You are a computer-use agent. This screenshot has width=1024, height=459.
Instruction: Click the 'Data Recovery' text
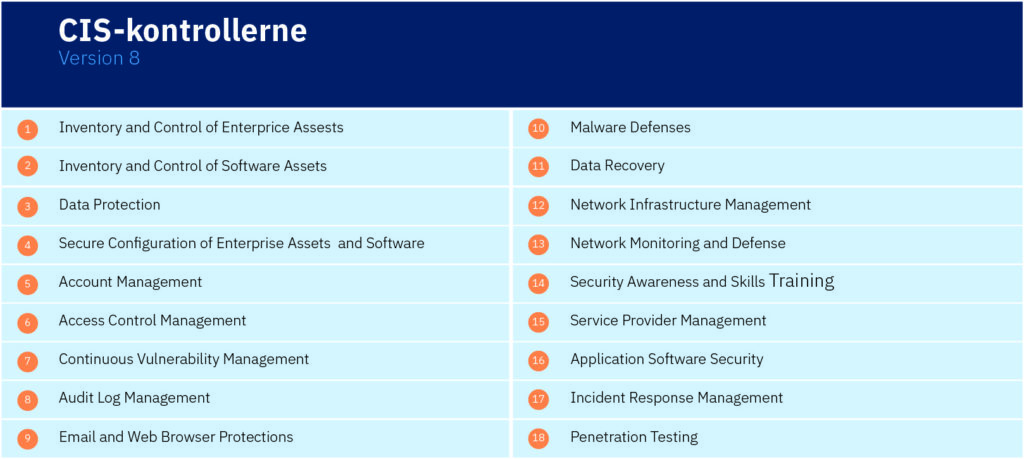click(x=617, y=166)
